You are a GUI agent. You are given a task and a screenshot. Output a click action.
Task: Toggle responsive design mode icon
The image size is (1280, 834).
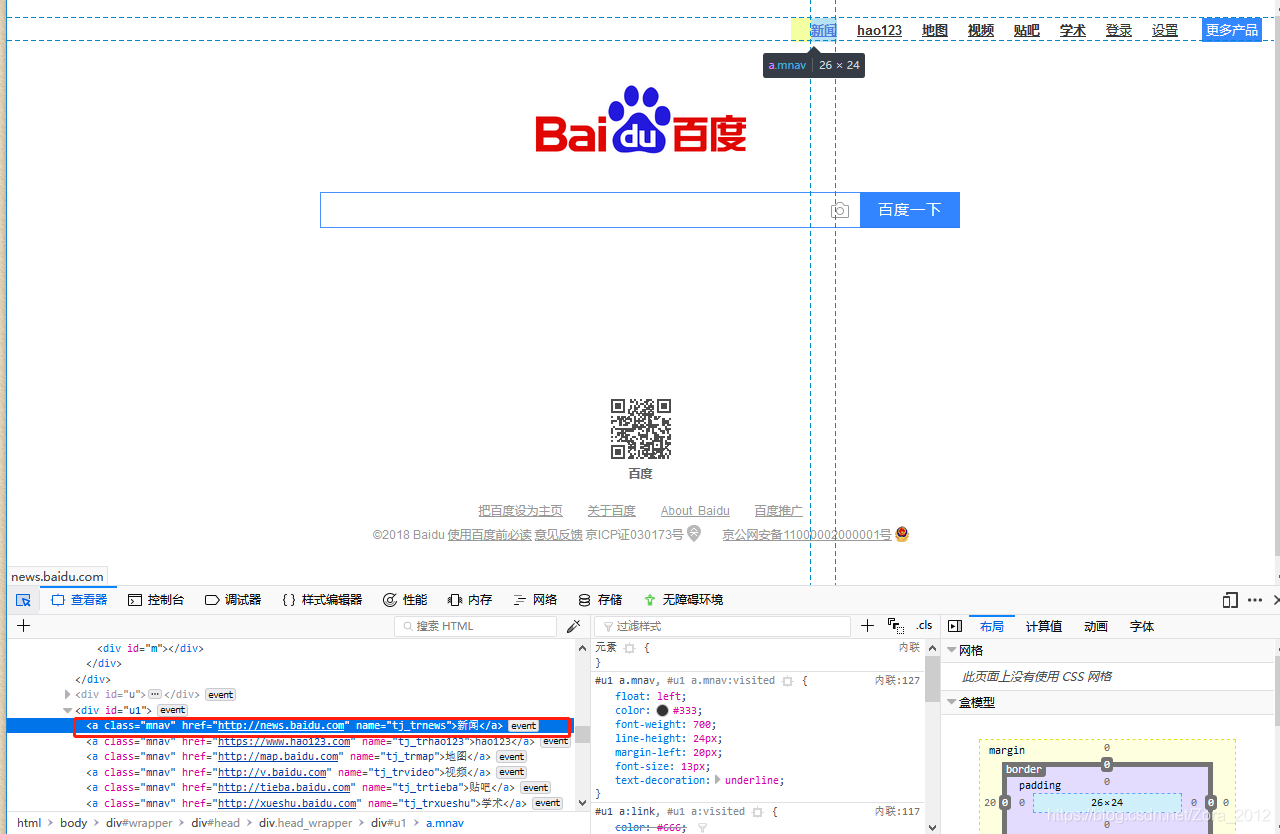(1230, 600)
